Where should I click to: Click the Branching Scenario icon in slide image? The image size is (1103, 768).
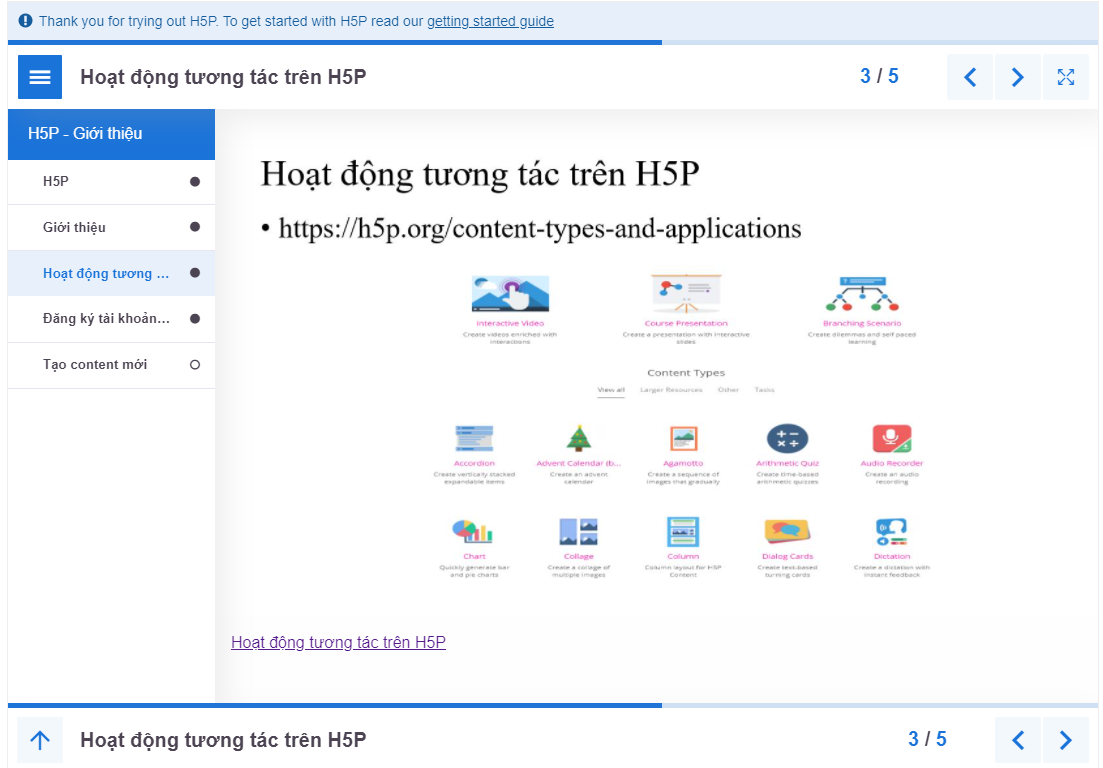[x=862, y=294]
